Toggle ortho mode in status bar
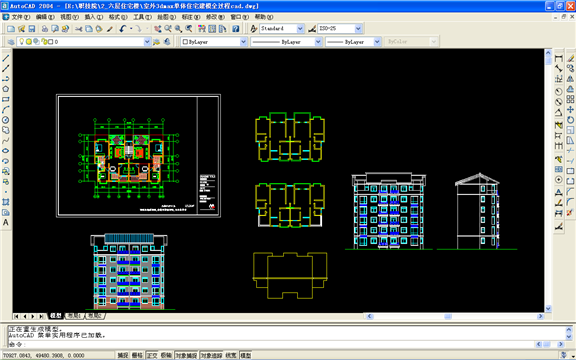The image size is (576, 360). pos(152,355)
